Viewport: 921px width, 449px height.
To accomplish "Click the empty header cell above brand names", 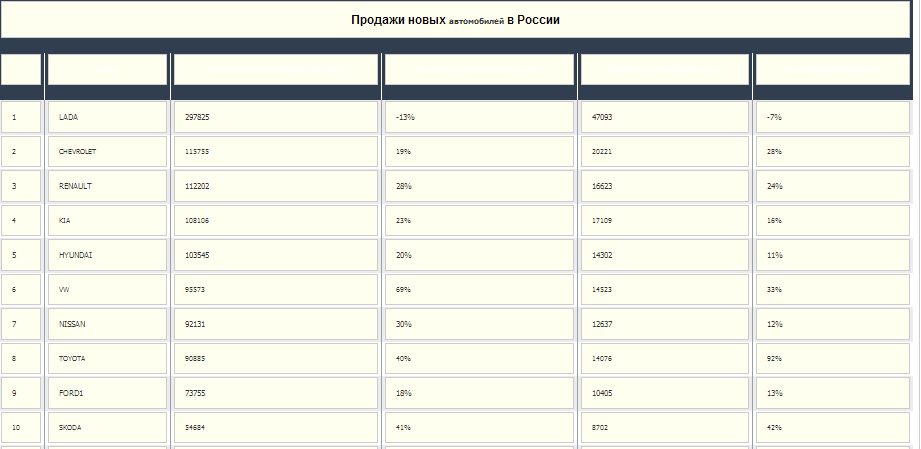I will click(107, 70).
